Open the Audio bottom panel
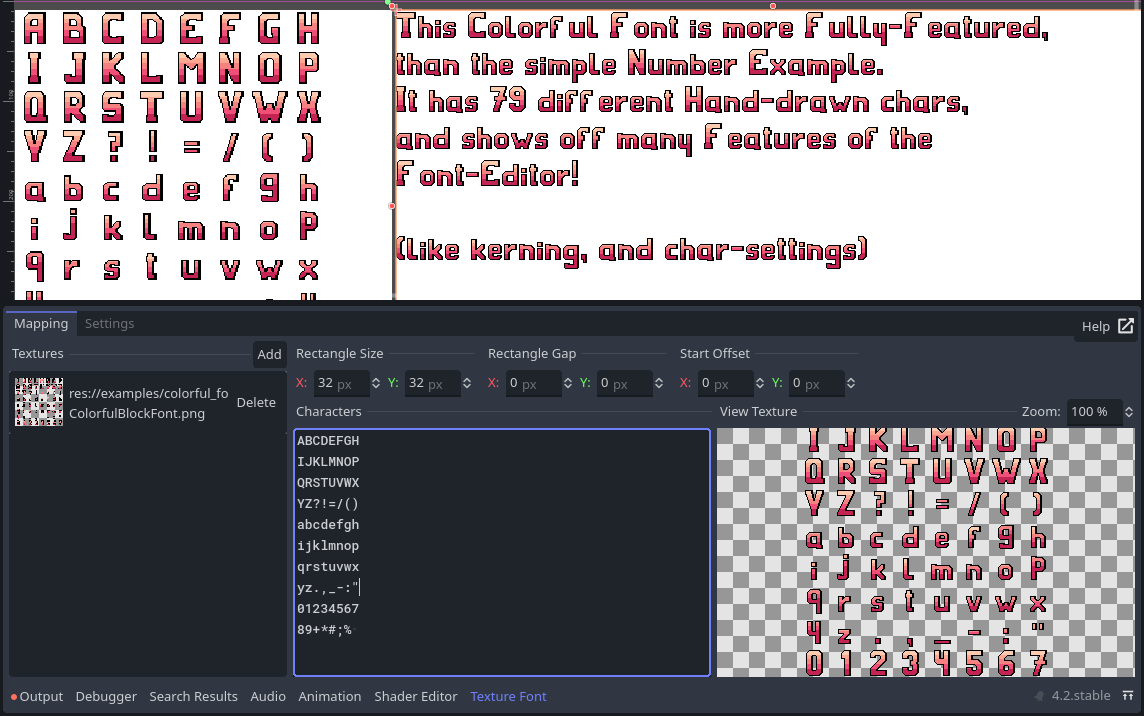The width and height of the screenshot is (1144, 716). point(268,696)
